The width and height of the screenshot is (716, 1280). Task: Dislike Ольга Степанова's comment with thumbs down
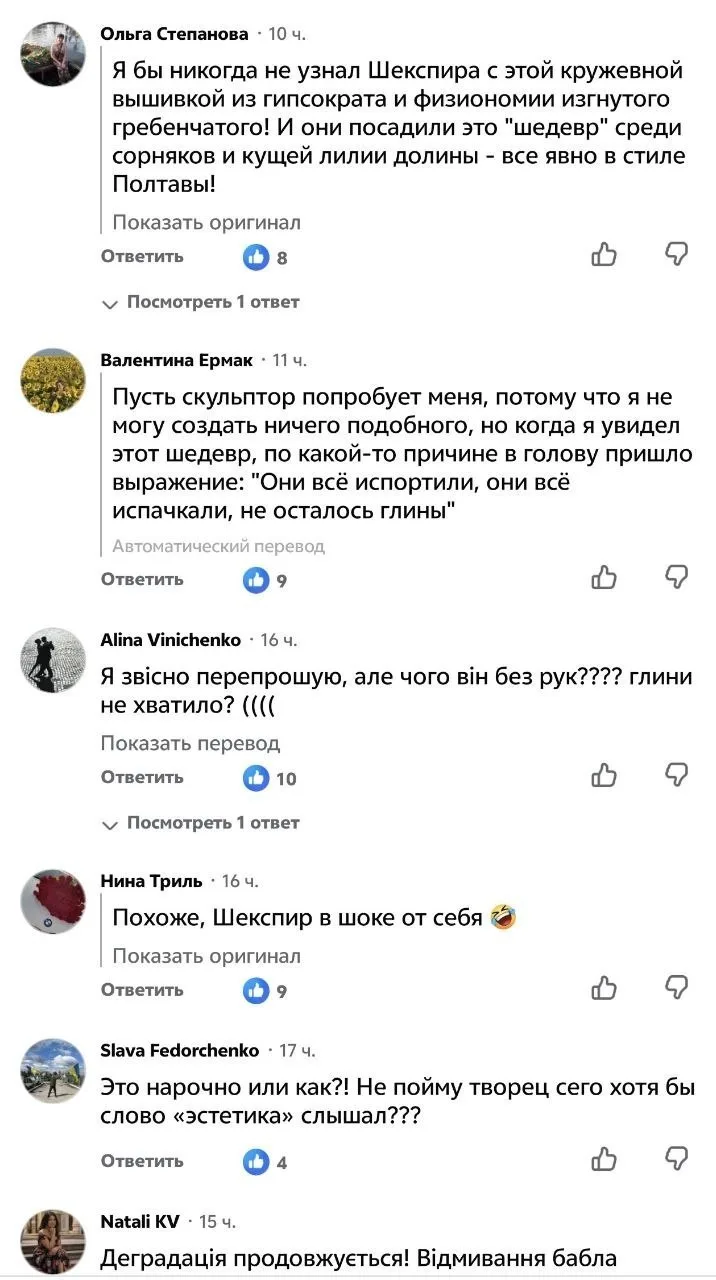pos(677,256)
